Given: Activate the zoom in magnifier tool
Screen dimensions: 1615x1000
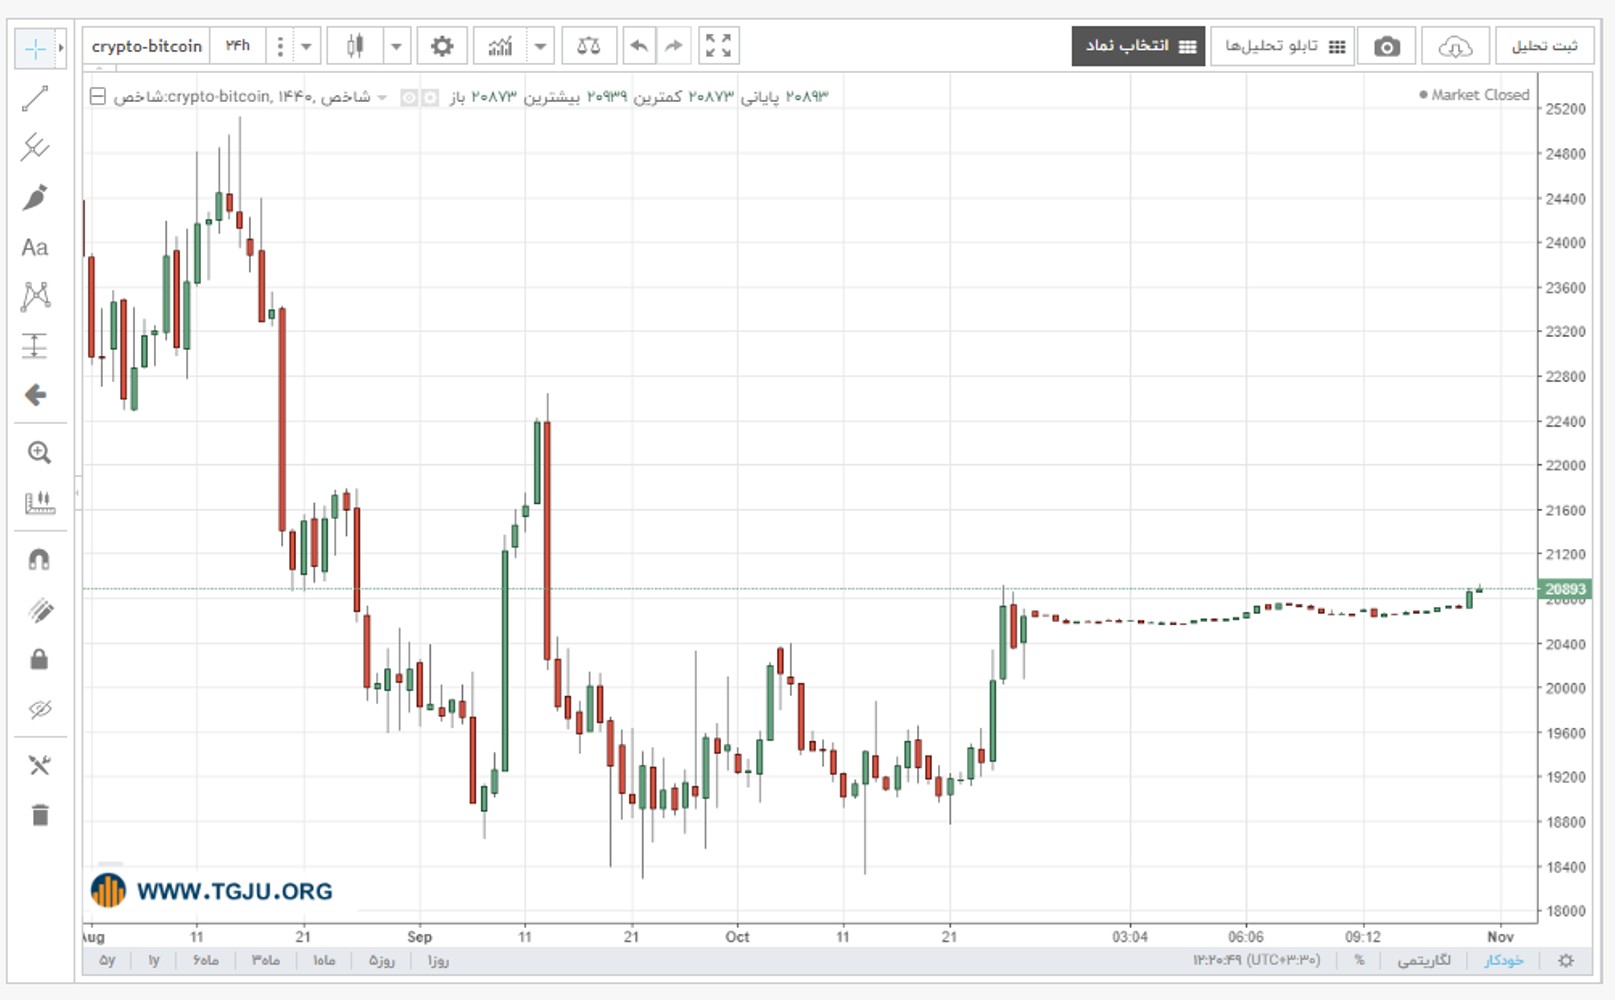Looking at the screenshot, I should 39,453.
